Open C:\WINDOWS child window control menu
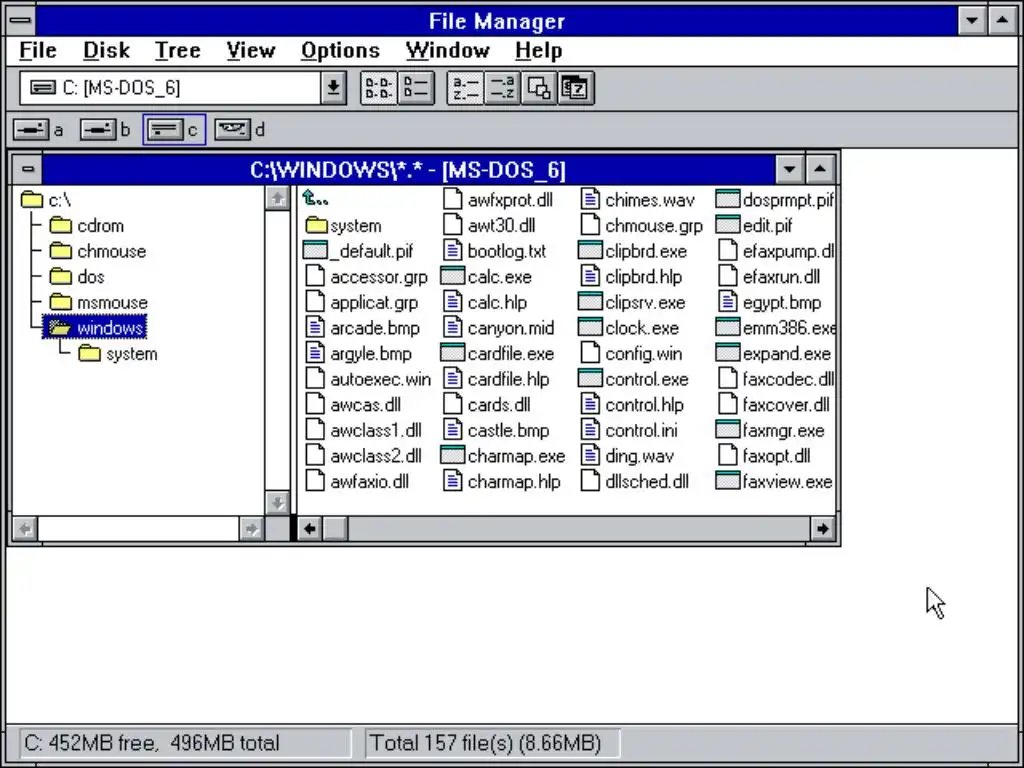Viewport: 1024px width, 768px height. tap(27, 170)
